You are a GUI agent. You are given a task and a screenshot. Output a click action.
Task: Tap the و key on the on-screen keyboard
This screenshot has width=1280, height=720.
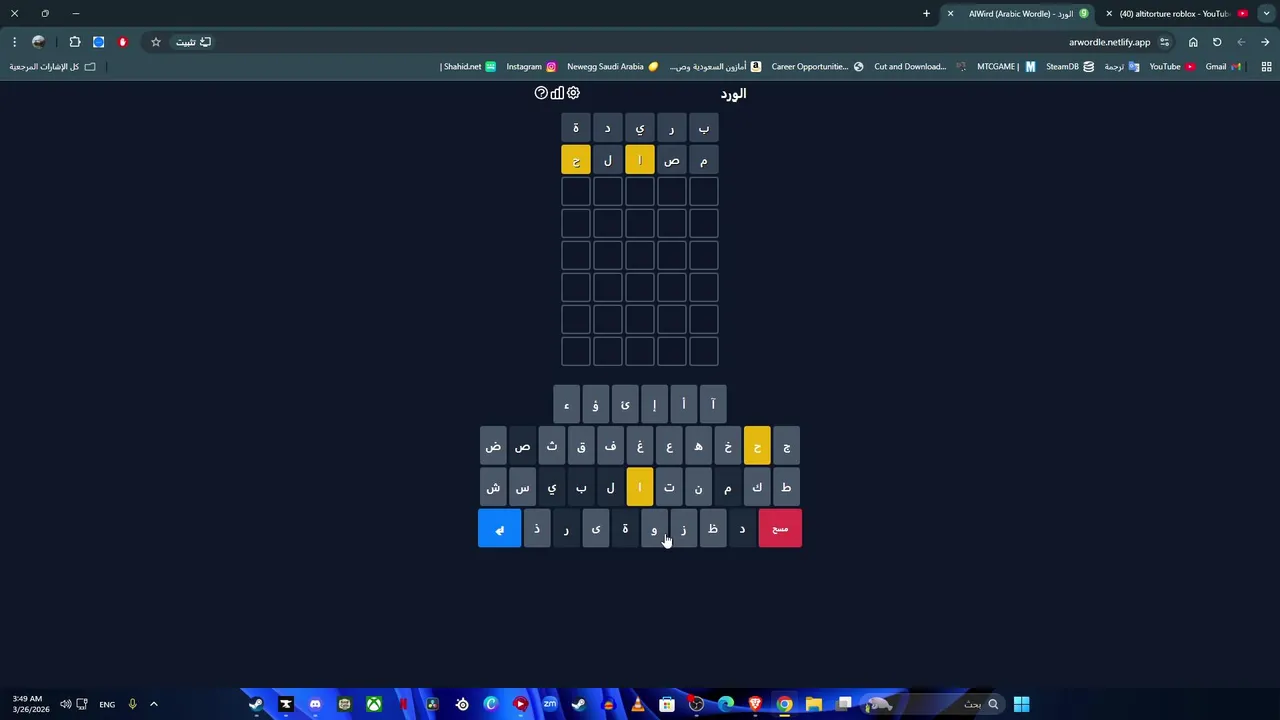pyautogui.click(x=654, y=528)
